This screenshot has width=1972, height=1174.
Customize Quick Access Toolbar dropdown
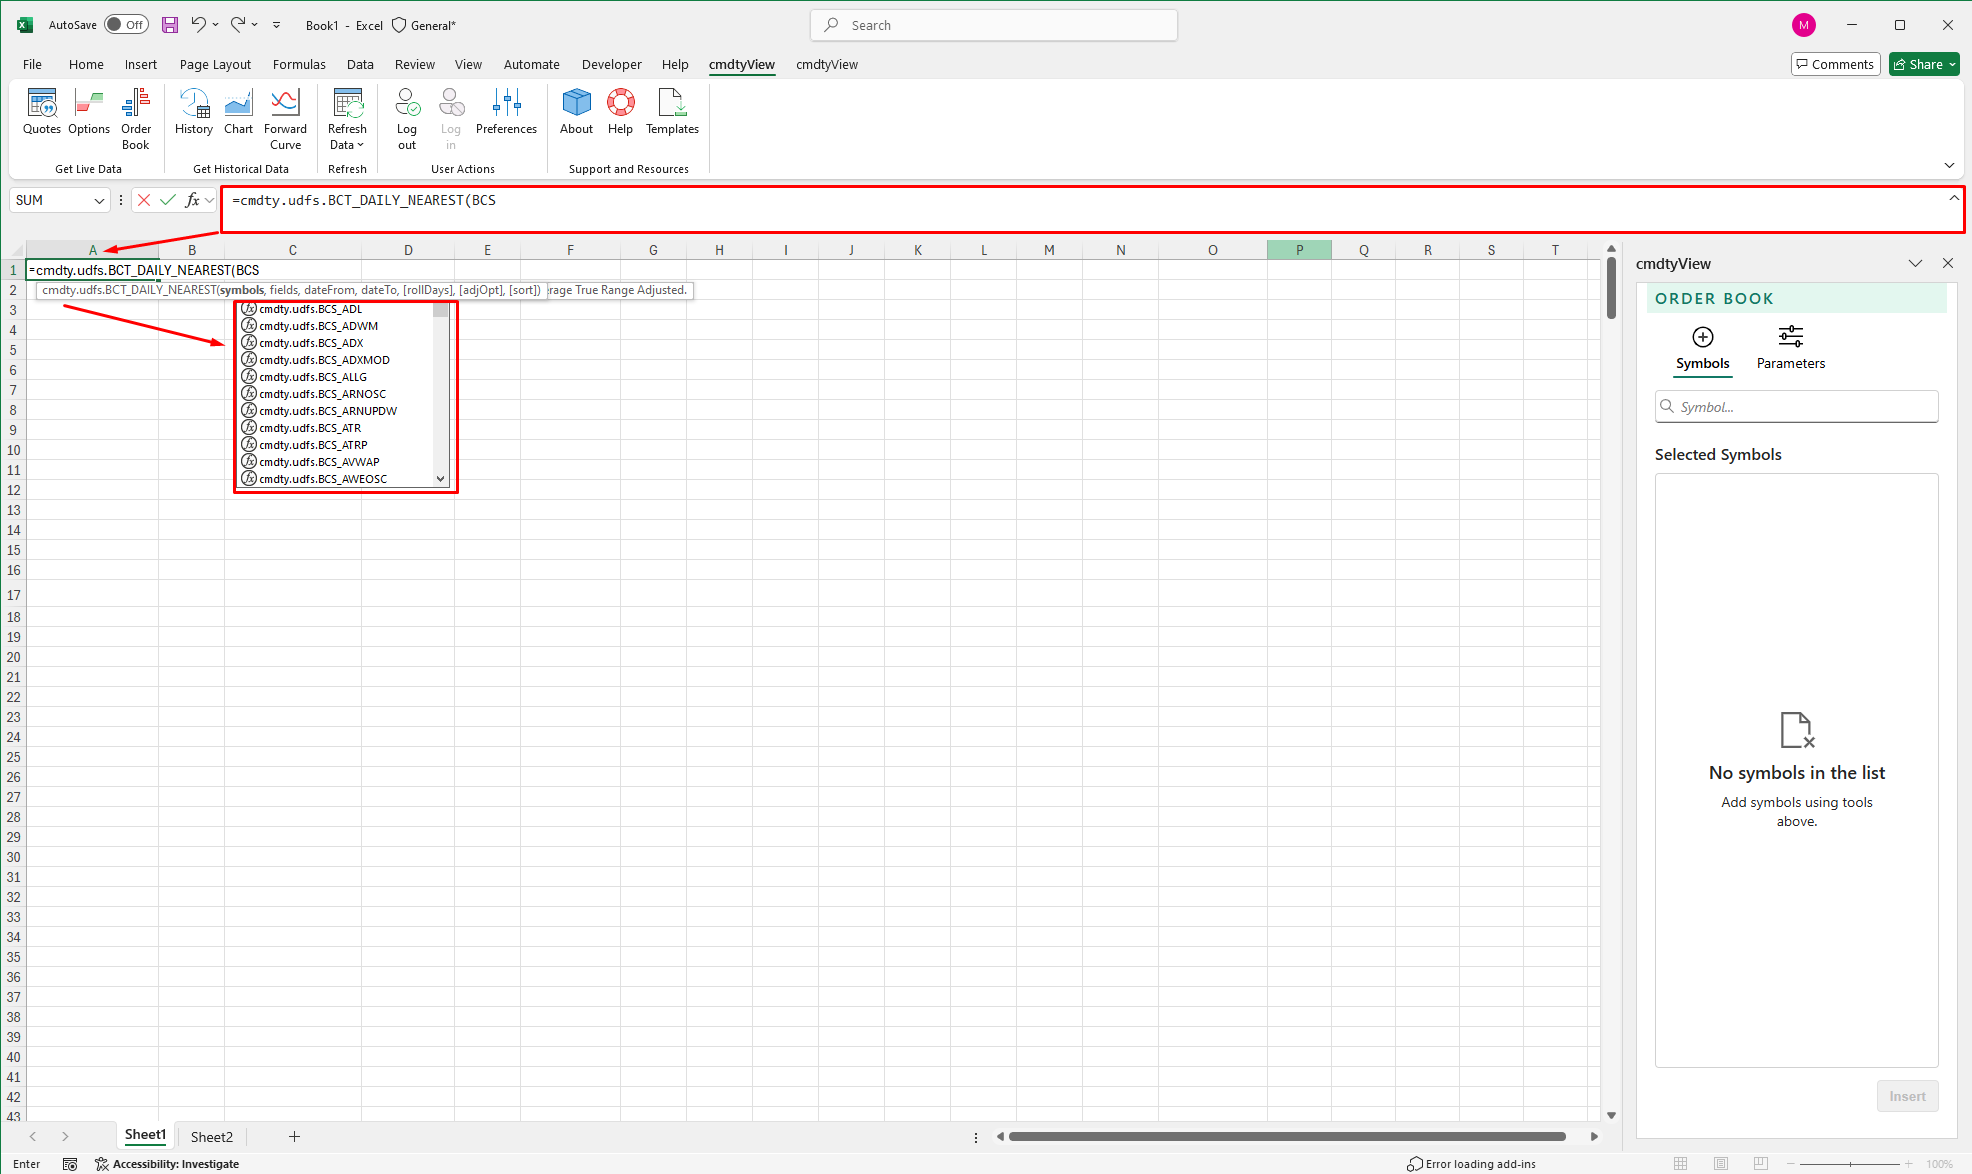(277, 25)
